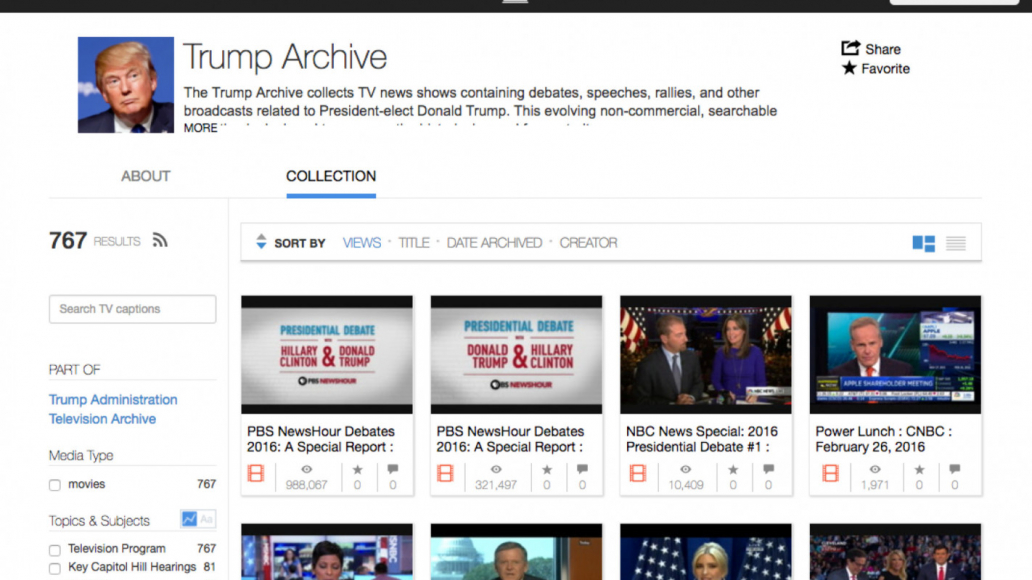Open Apple Shareholder Meeting CNBC thumbnail
Viewport: 1032px width, 580px height.
click(x=895, y=355)
